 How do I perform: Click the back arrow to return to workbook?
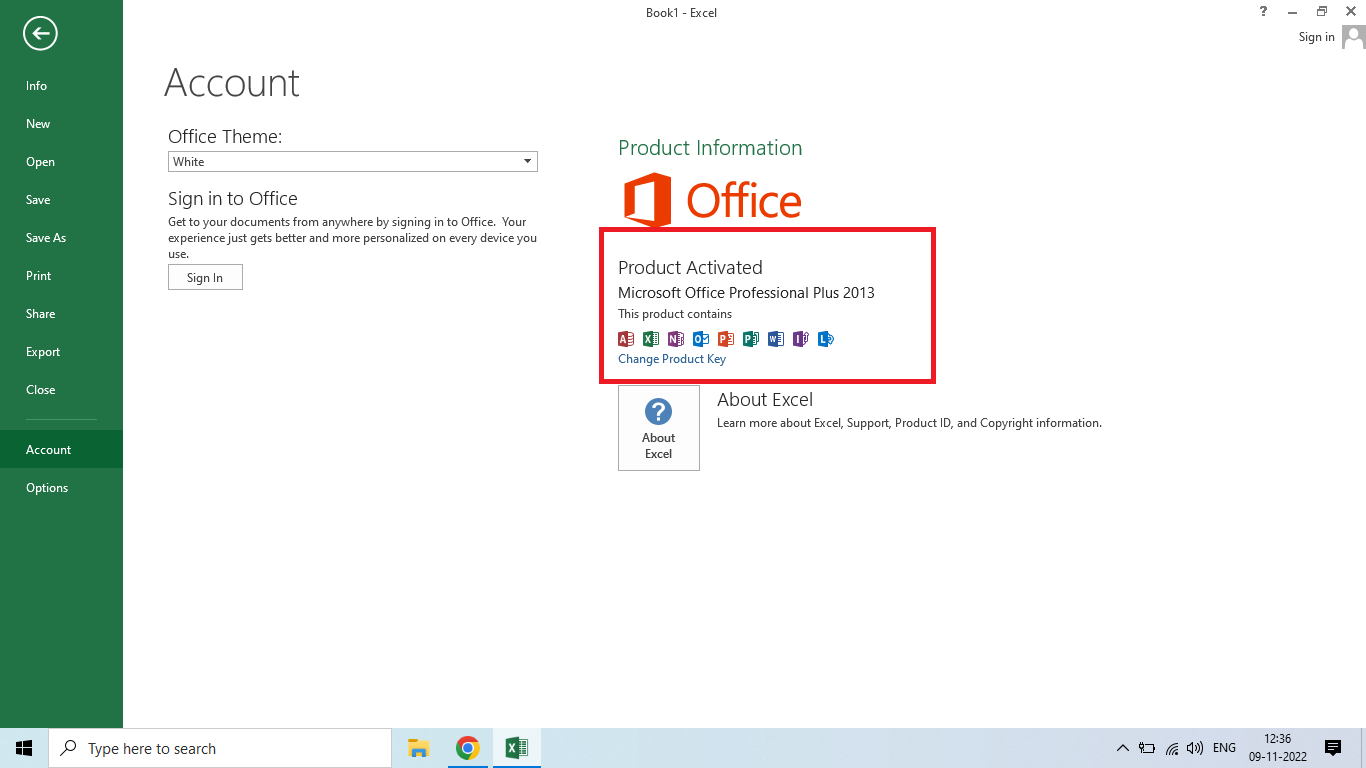click(x=40, y=34)
